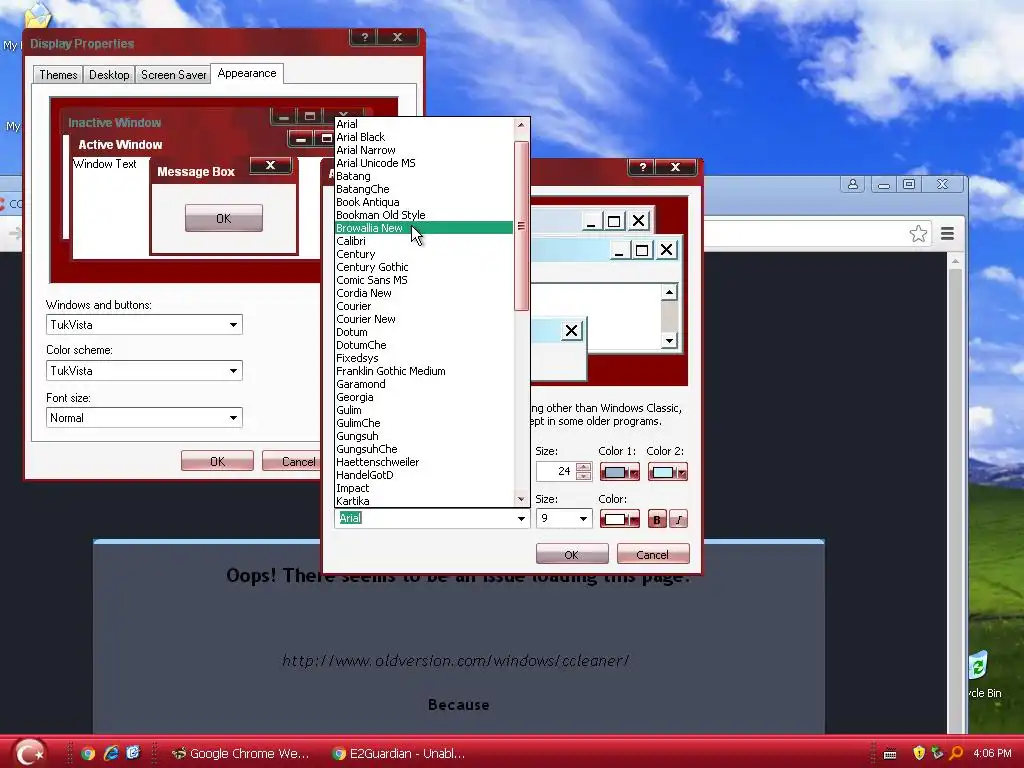Open the font Color swatch picker

[x=620, y=519]
